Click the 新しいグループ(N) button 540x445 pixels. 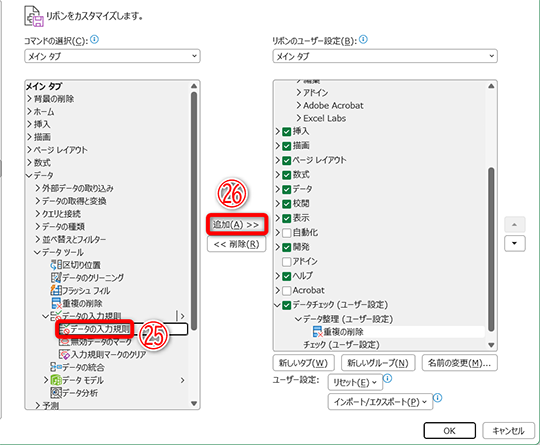(378, 363)
